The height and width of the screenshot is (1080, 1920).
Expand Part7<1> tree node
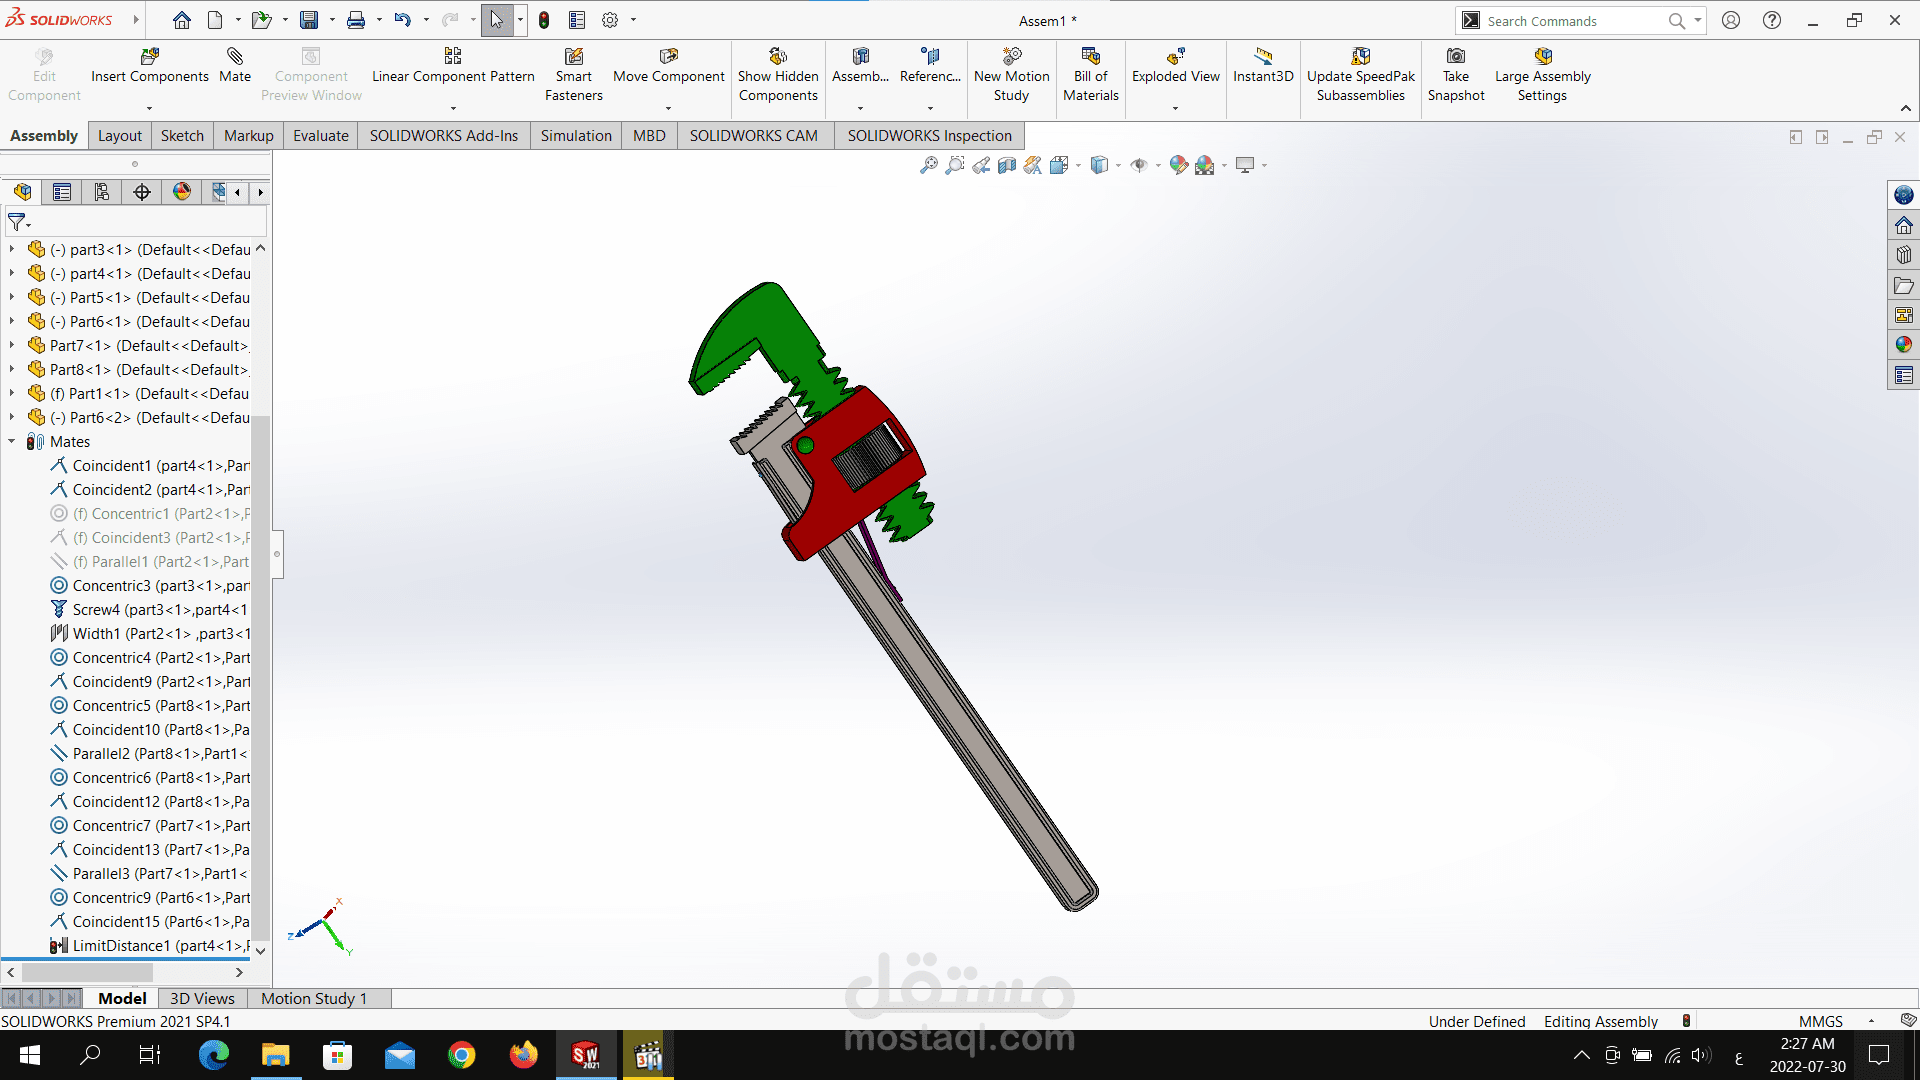(12, 345)
